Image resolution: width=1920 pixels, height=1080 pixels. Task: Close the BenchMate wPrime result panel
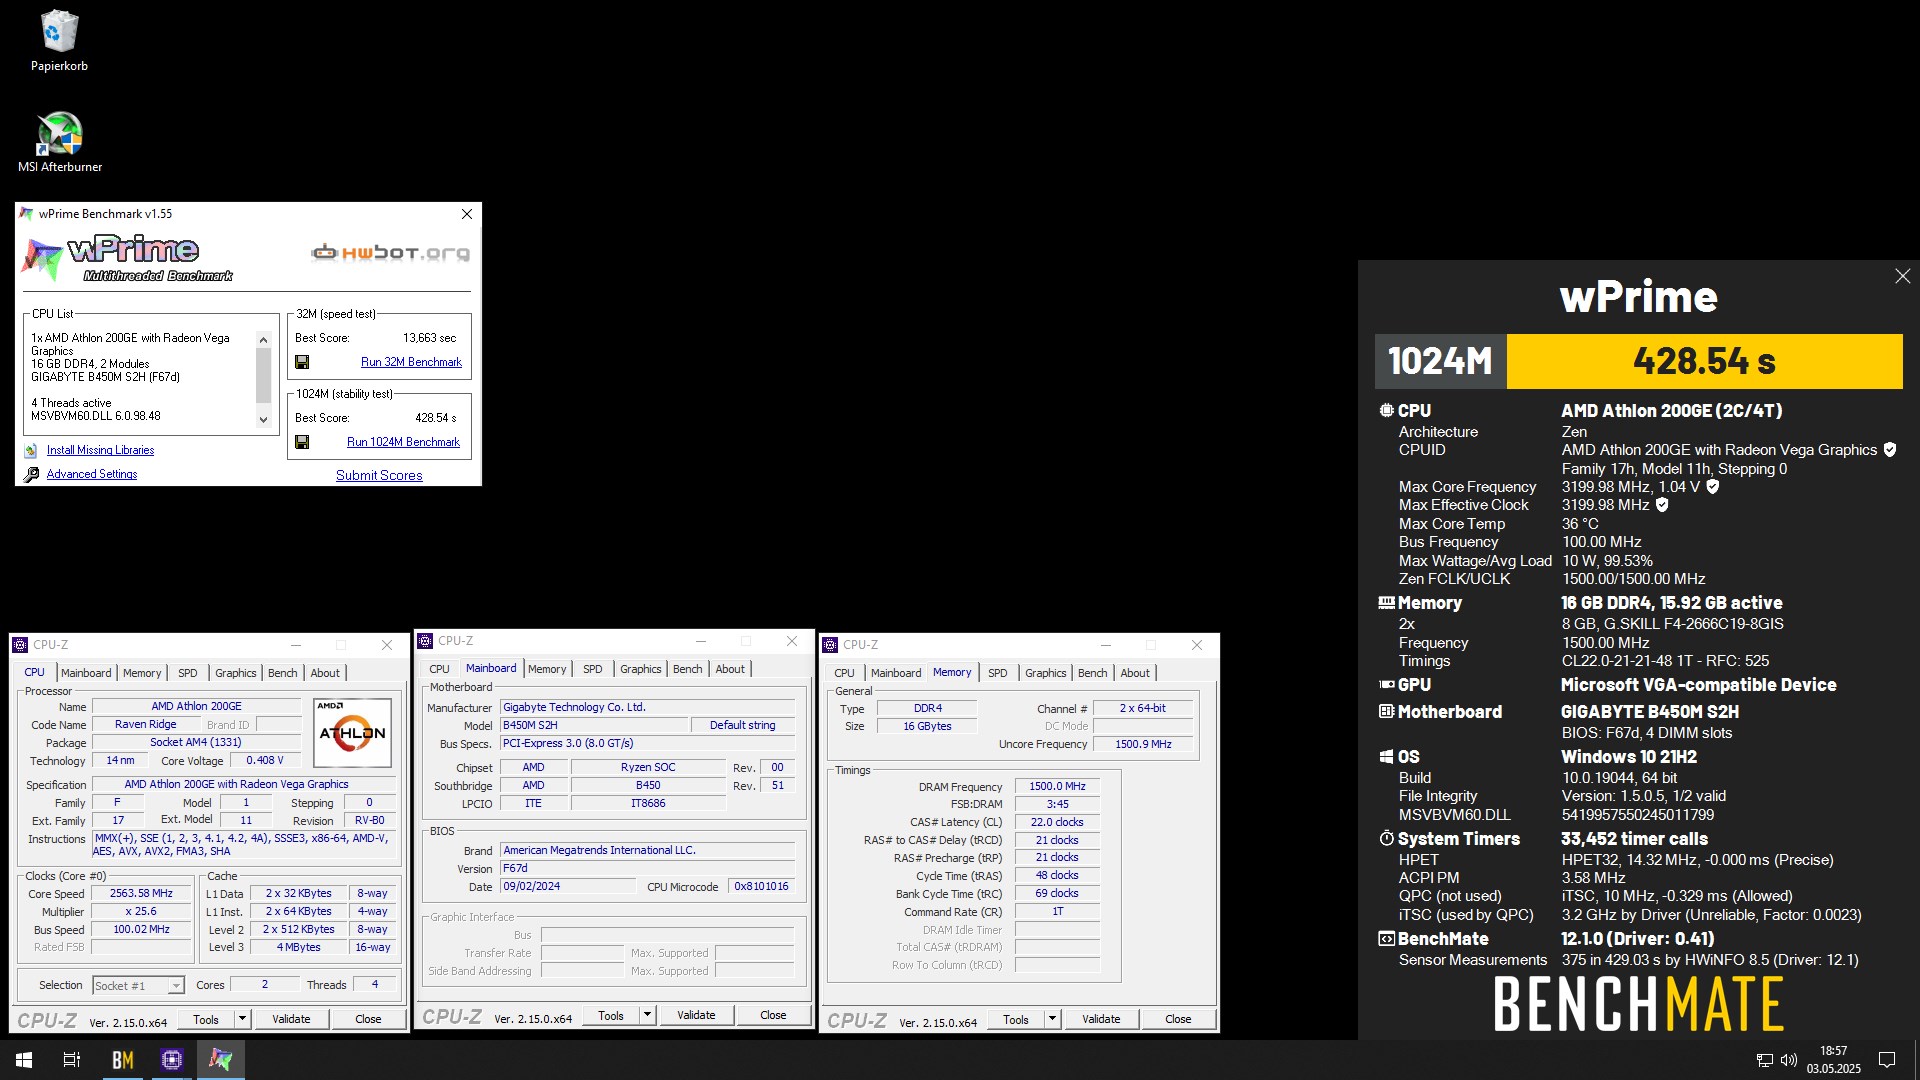1902,276
